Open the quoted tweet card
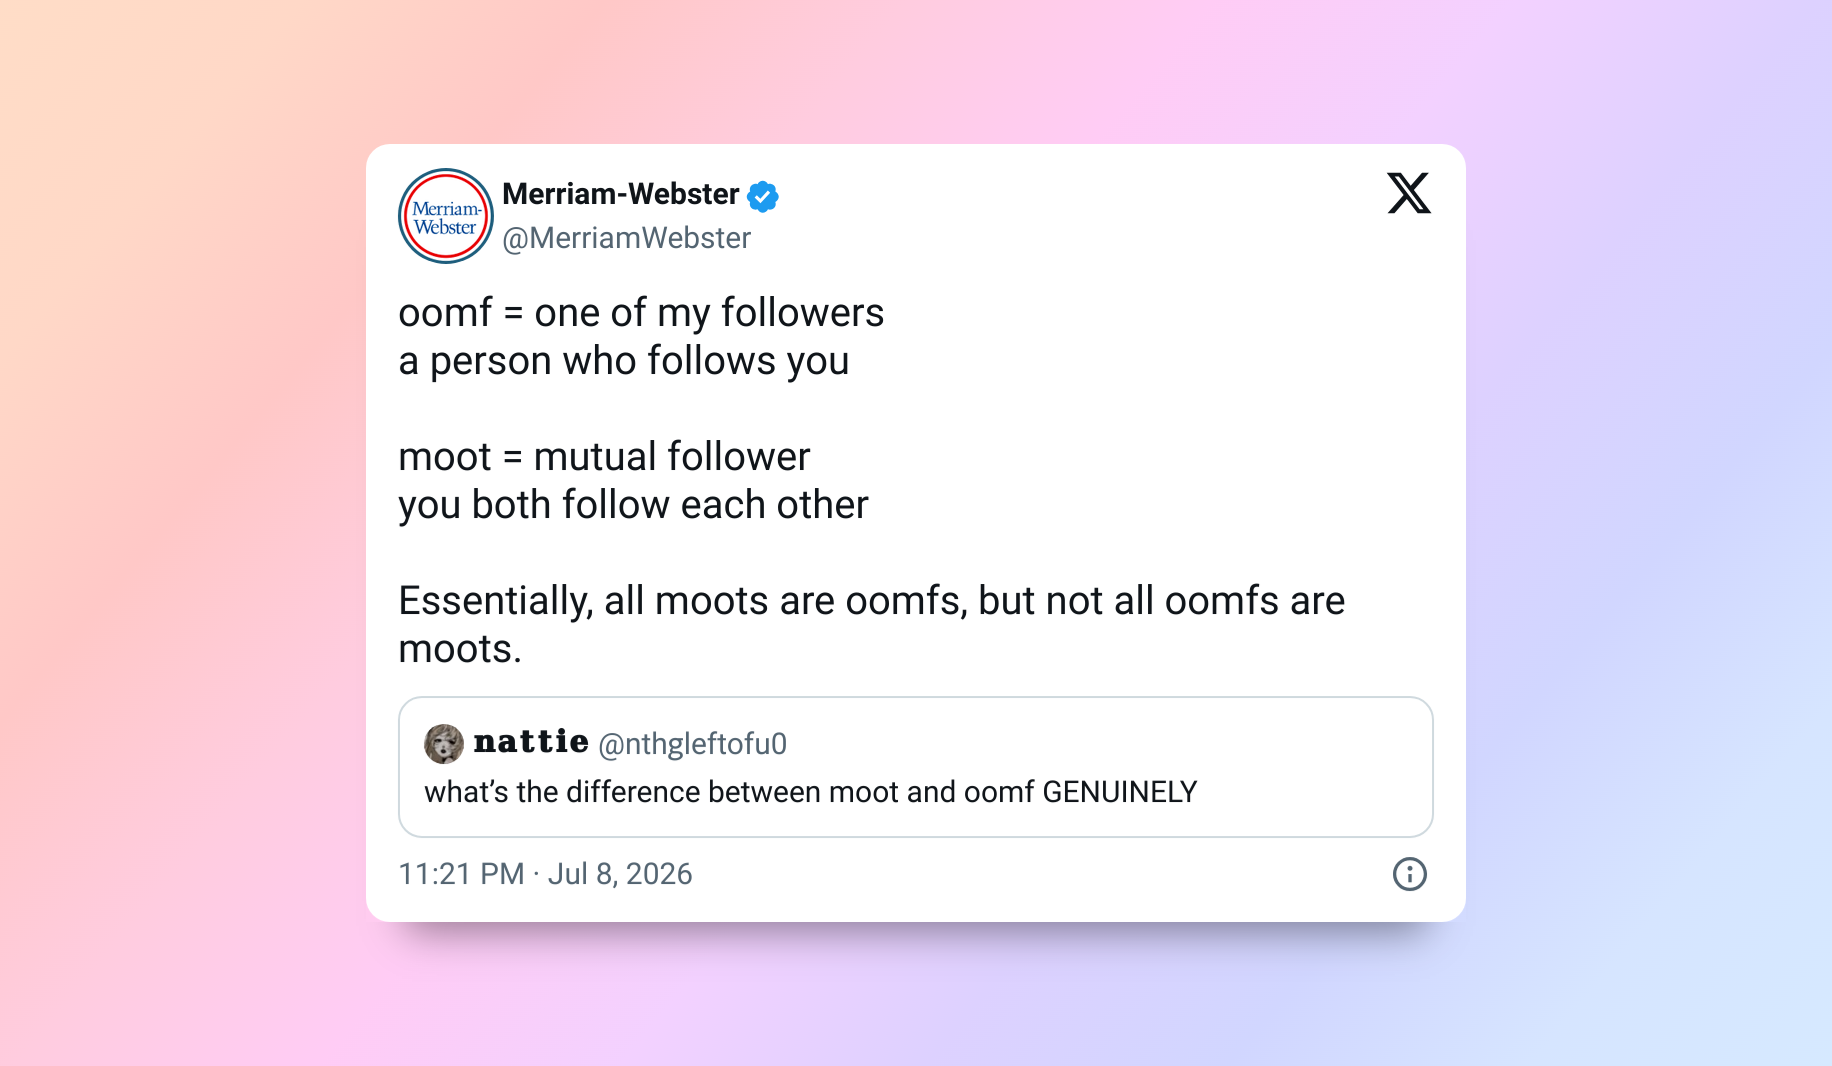The height and width of the screenshot is (1066, 1832). pos(916,767)
